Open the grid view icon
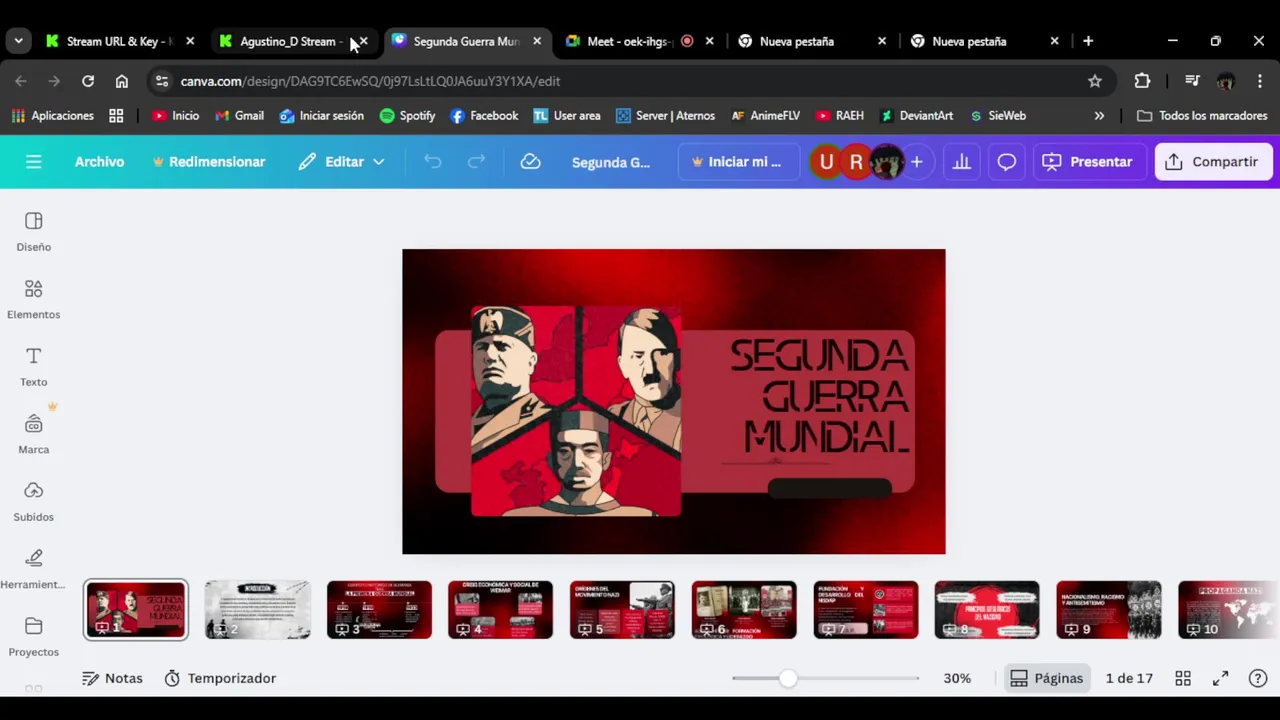Viewport: 1280px width, 720px height. click(1183, 678)
